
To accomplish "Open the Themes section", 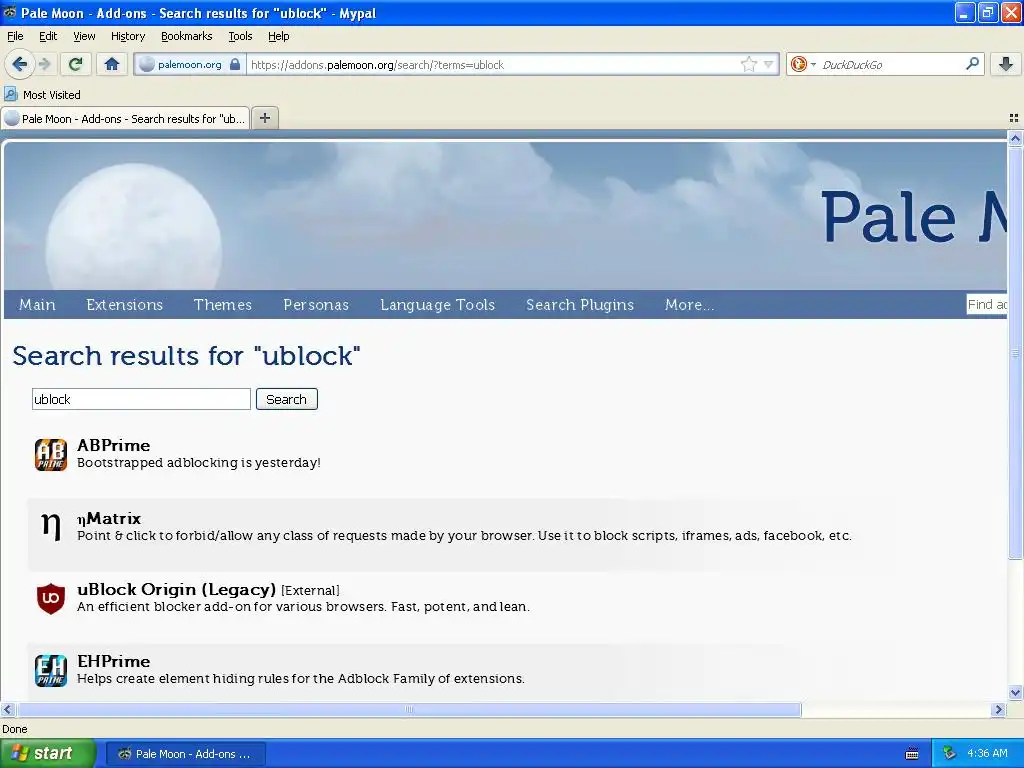I will (x=223, y=304).
